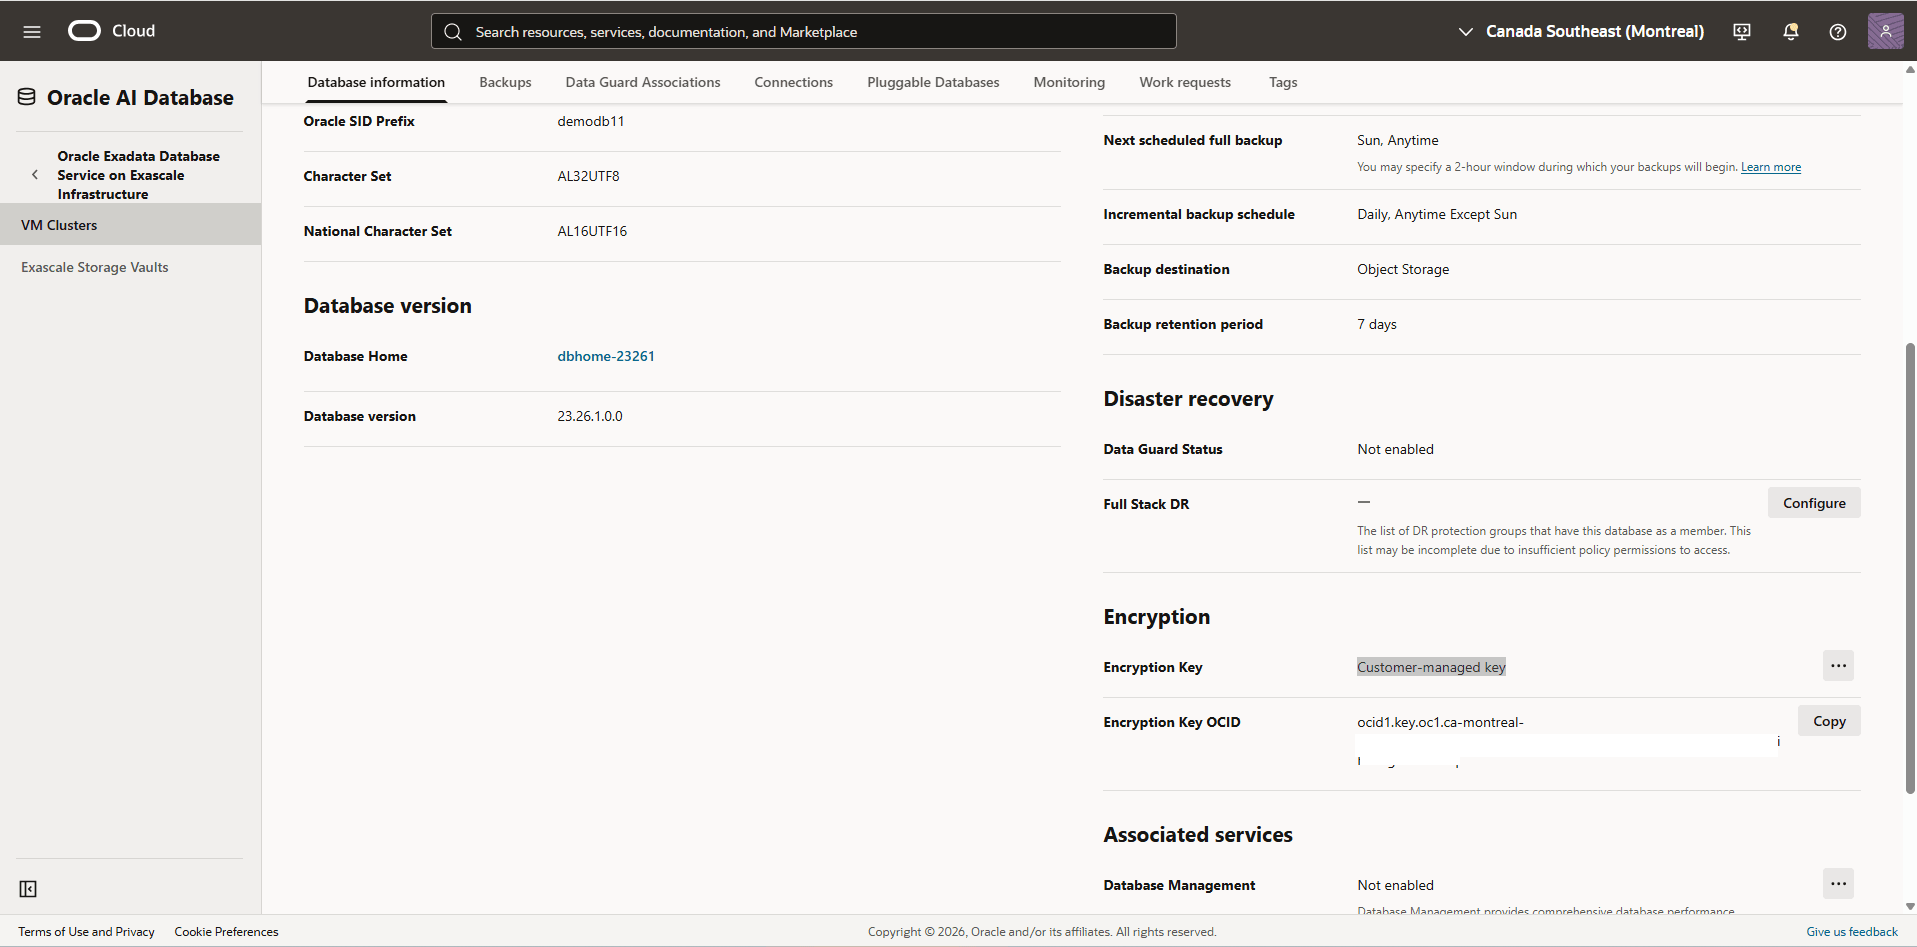
Task: Click the scrollbar up arrow
Action: pyautogui.click(x=1910, y=69)
